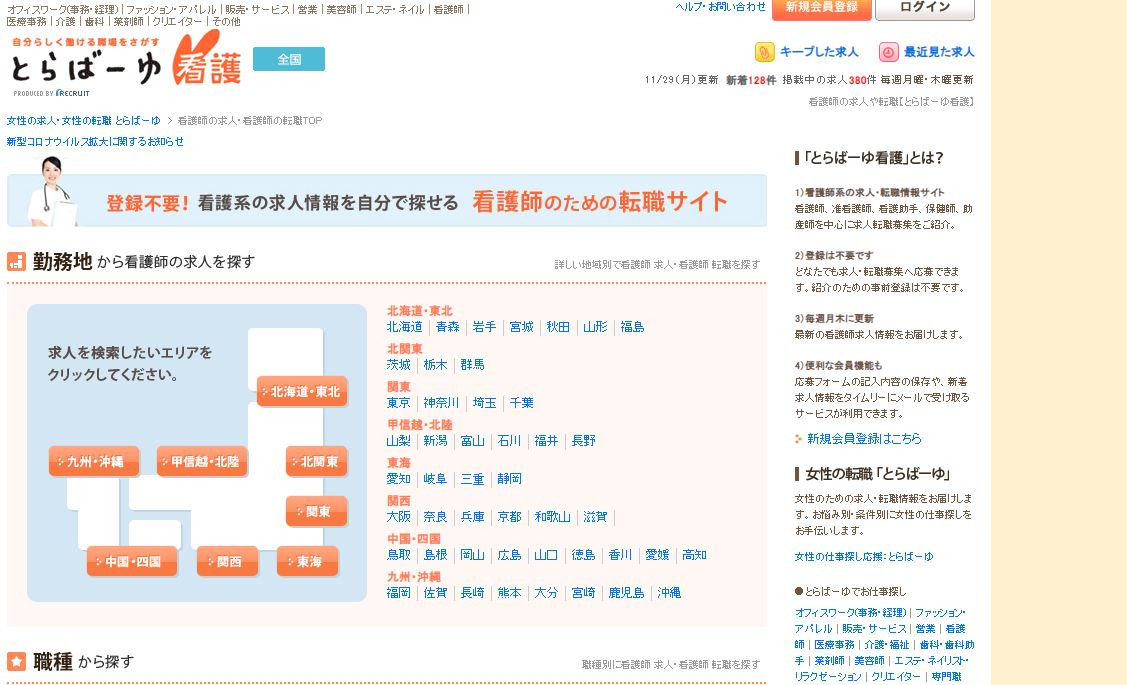Click the 東海 map button
Viewport: 1127px width, 685px height.
307,561
